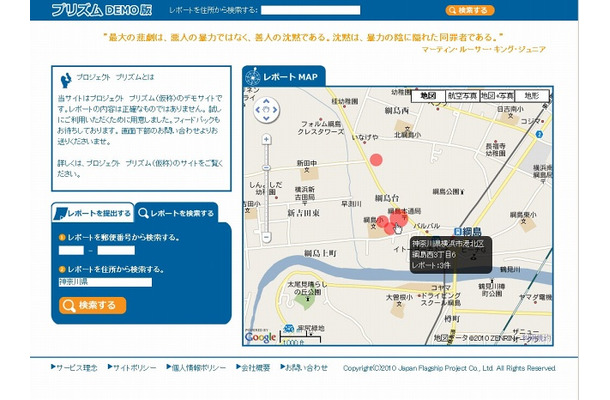
Task: Click the map zoom slider handle
Action: coord(266,168)
